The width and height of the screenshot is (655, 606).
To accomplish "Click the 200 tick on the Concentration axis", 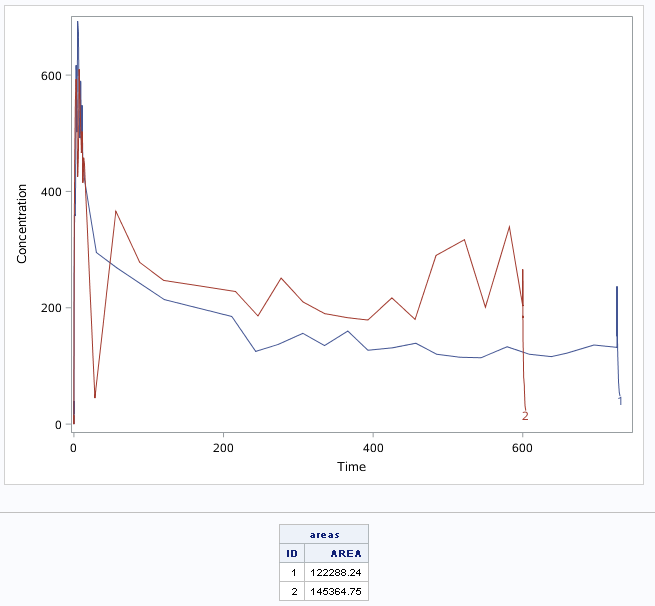I will [x=51, y=308].
